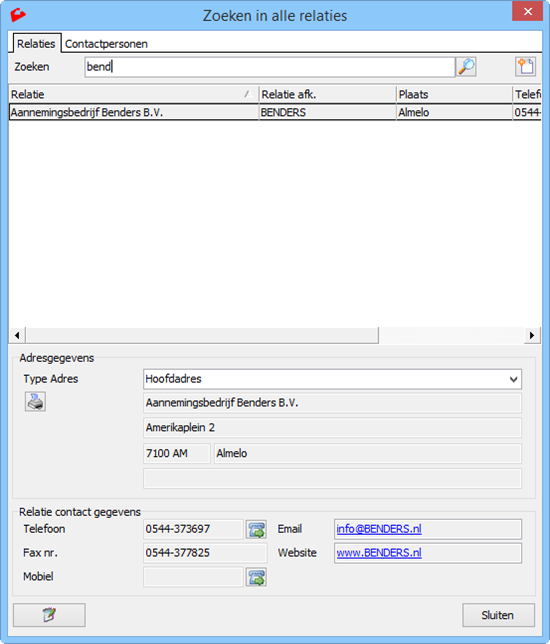Click the printer icon under Type Adres
The width and height of the screenshot is (550, 644).
click(35, 402)
